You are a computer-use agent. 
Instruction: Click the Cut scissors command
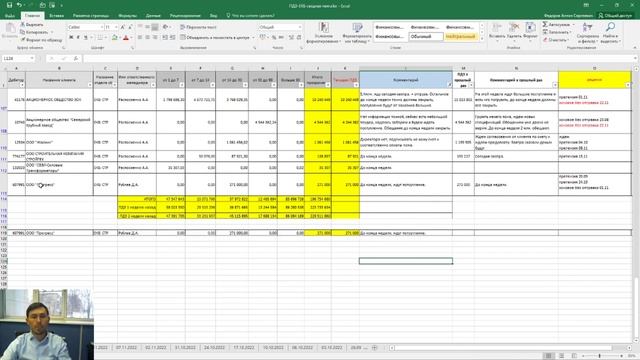click(x=32, y=24)
